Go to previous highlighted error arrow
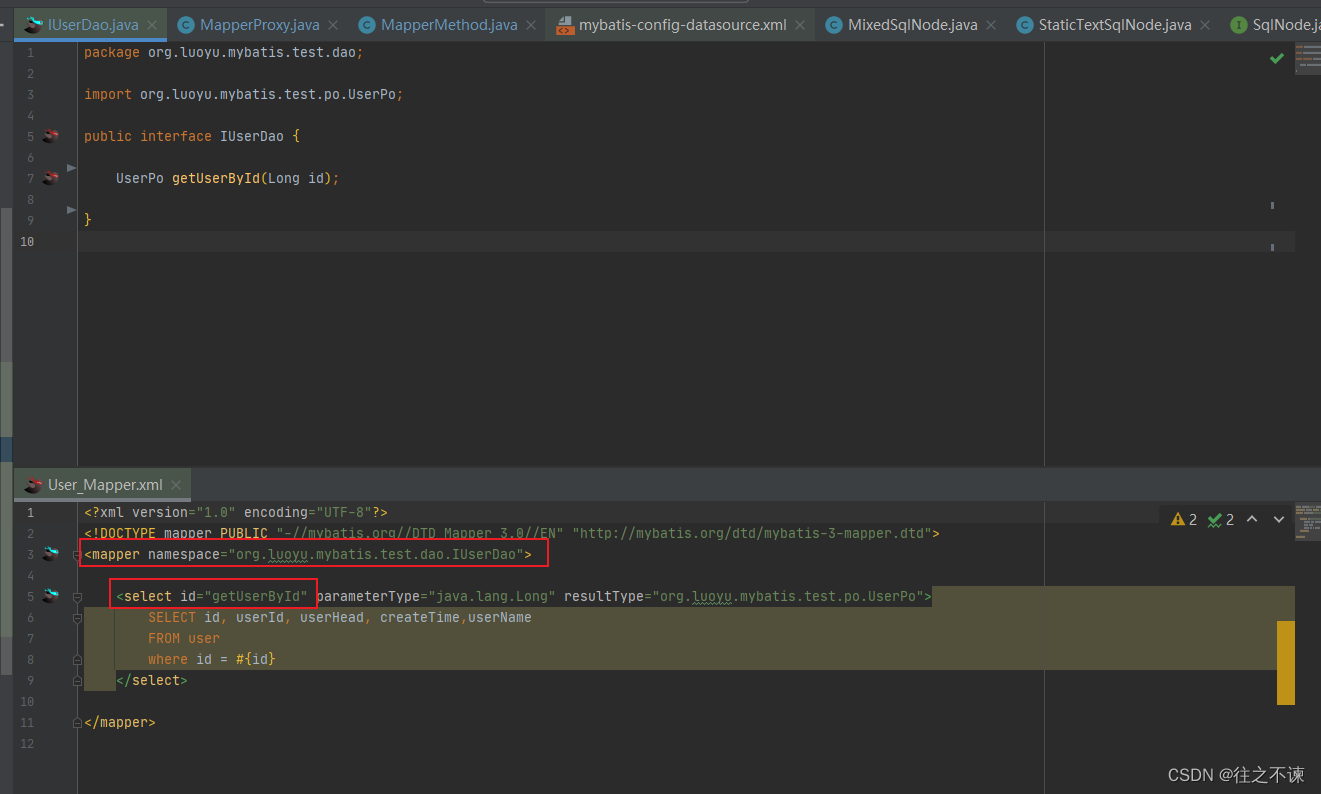This screenshot has height=794, width=1321. [x=1252, y=519]
